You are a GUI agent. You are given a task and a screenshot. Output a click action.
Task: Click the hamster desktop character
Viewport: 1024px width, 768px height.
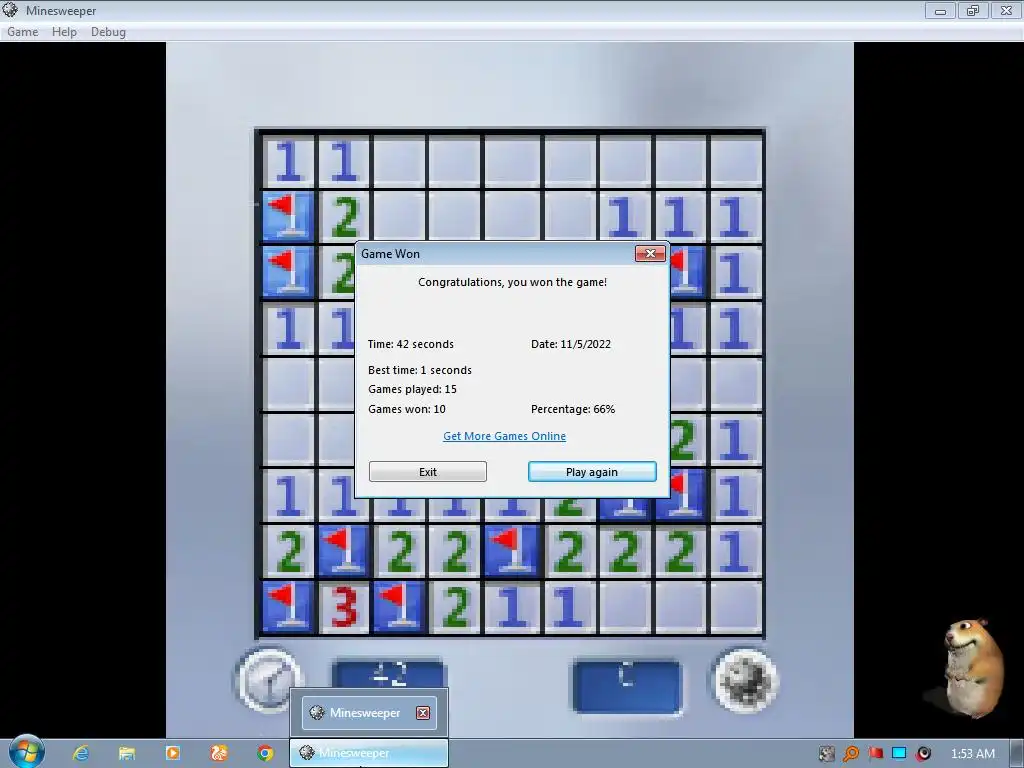(x=971, y=667)
